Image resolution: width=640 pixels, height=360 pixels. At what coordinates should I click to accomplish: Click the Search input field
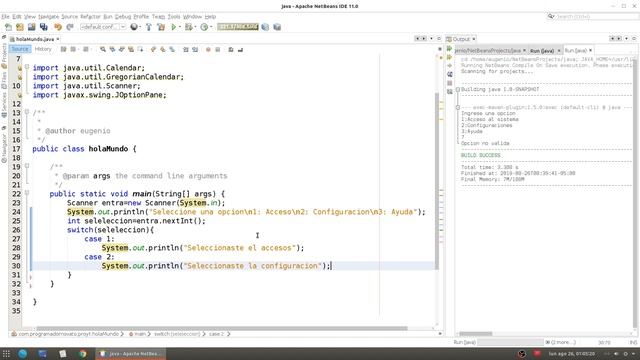[596, 17]
